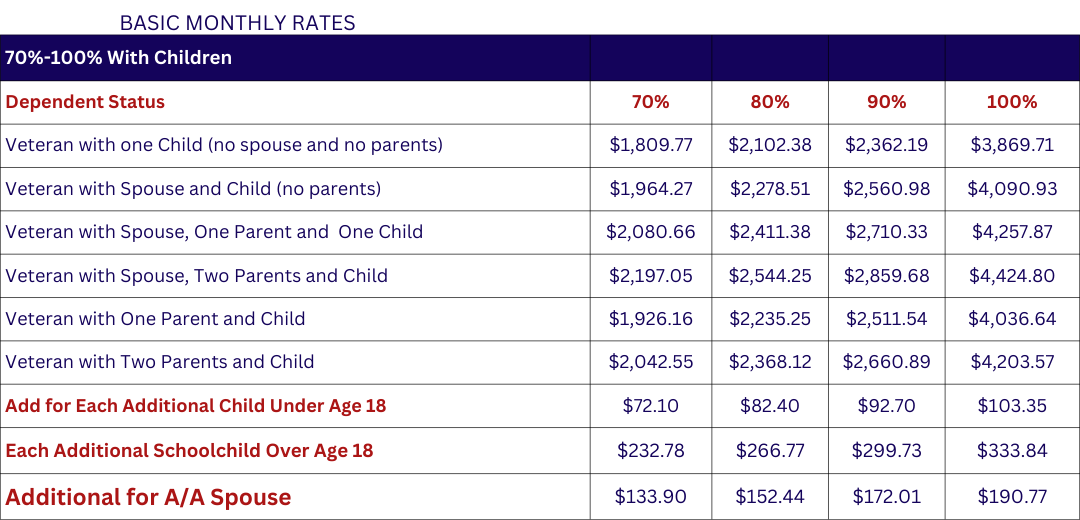1080x520 pixels.
Task: Select the 70%-100% With Children header row
Action: [x=540, y=58]
